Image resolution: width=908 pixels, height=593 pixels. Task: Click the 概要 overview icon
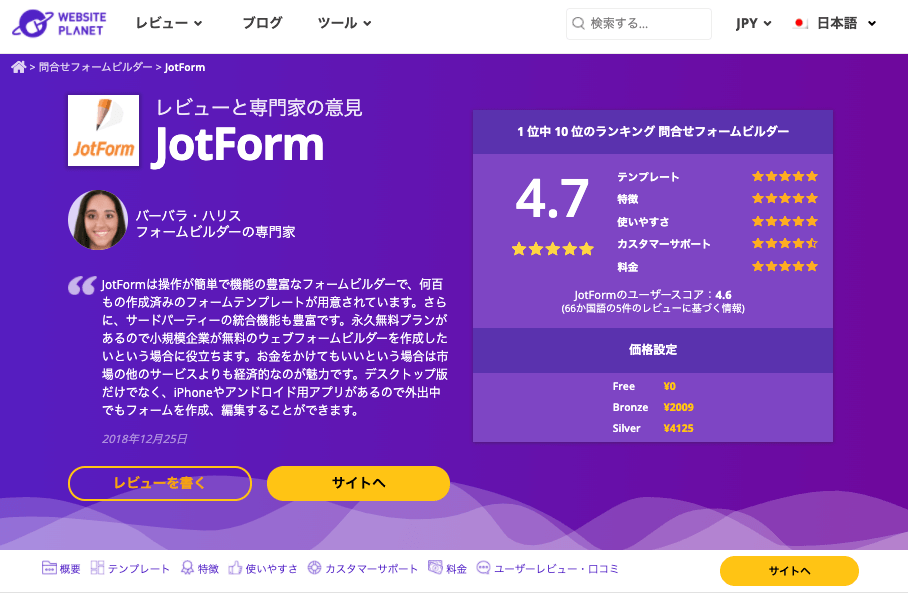(x=49, y=568)
